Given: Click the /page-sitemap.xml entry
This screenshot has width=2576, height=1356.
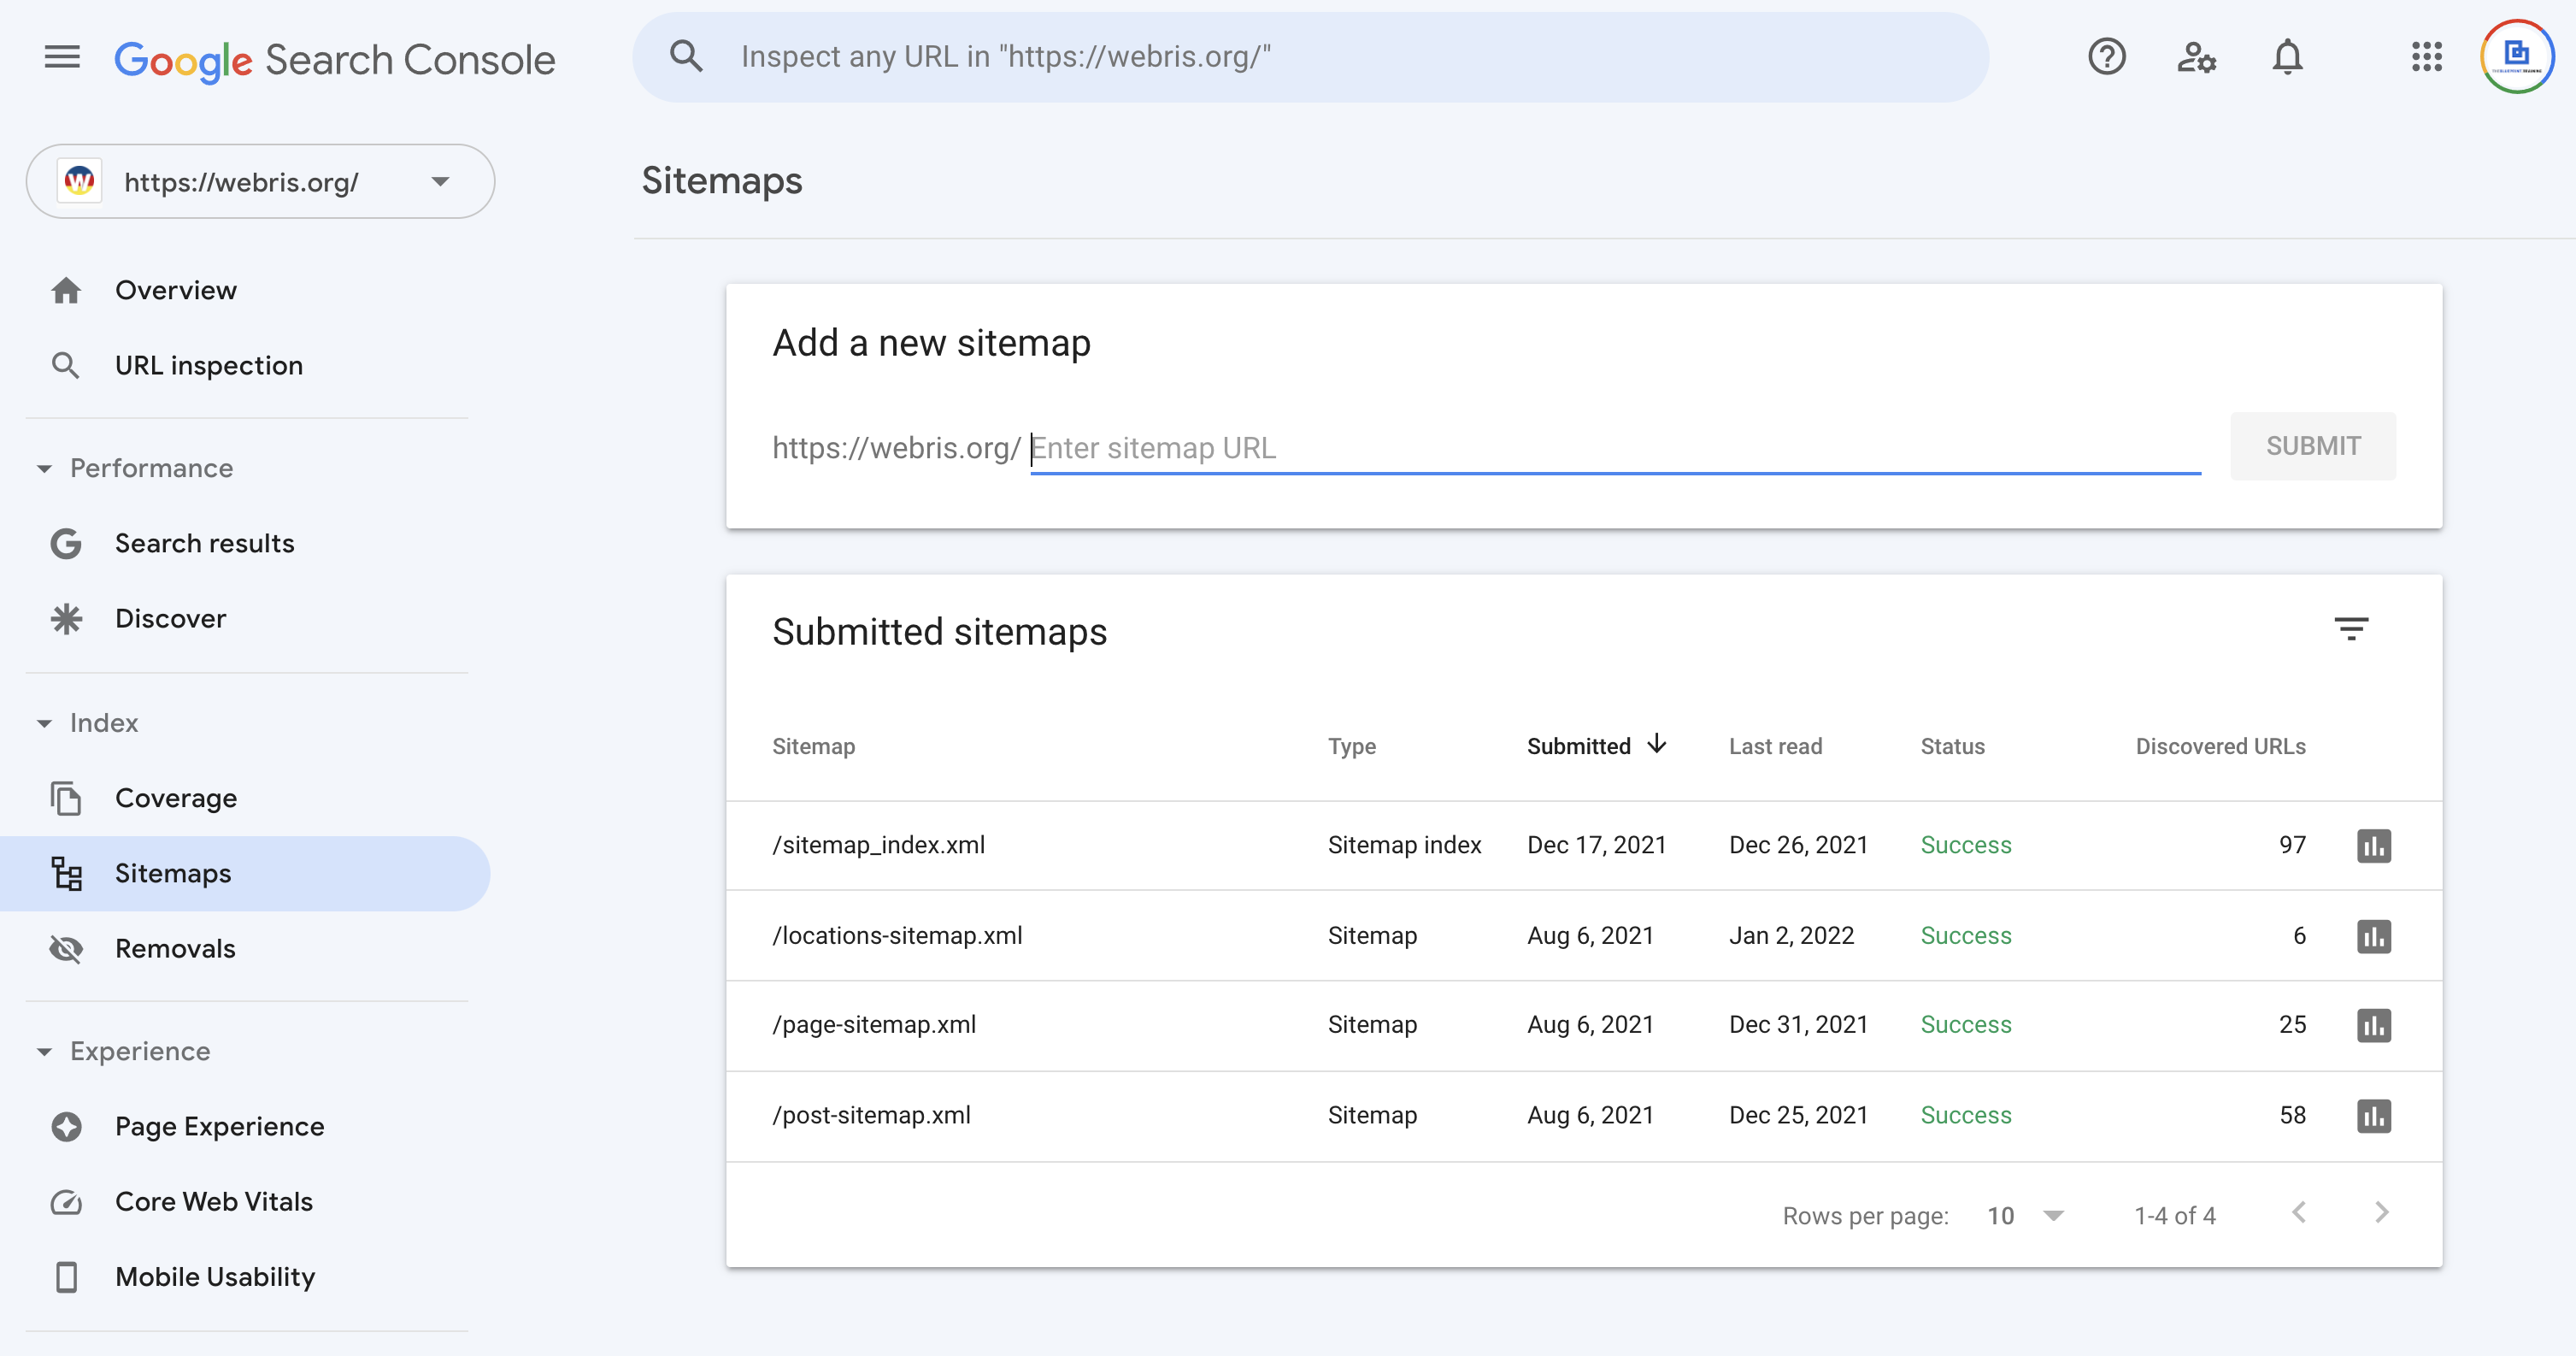Looking at the screenshot, I should (x=874, y=1024).
